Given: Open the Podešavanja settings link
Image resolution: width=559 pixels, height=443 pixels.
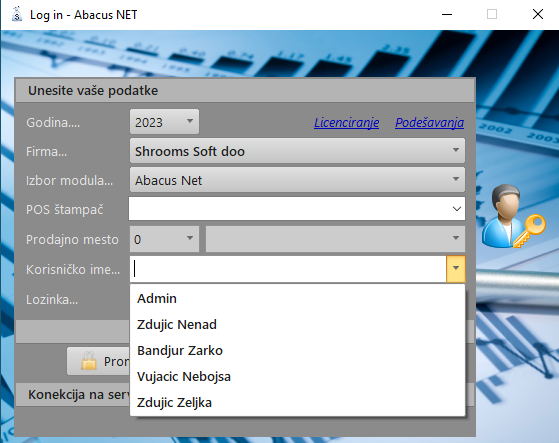Looking at the screenshot, I should [x=430, y=123].
